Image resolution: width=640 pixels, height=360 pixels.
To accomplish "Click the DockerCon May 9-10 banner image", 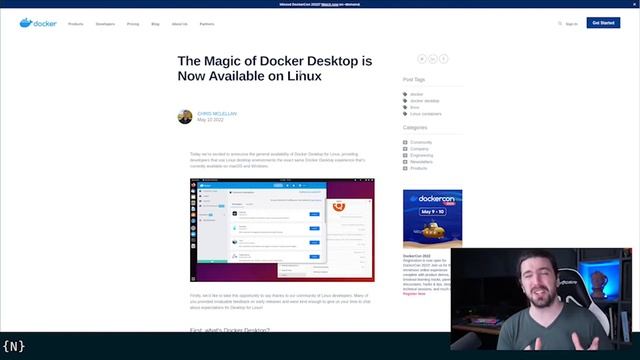I will click(433, 219).
